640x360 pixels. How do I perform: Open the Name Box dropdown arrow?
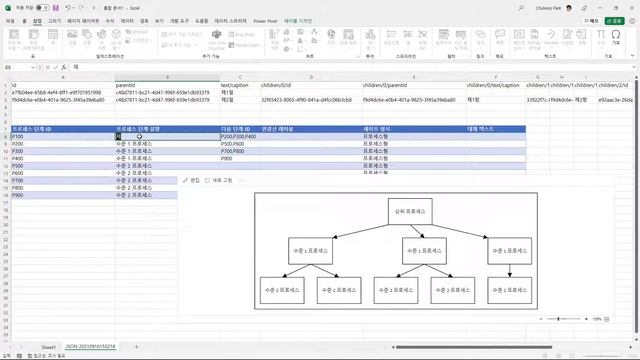33,67
